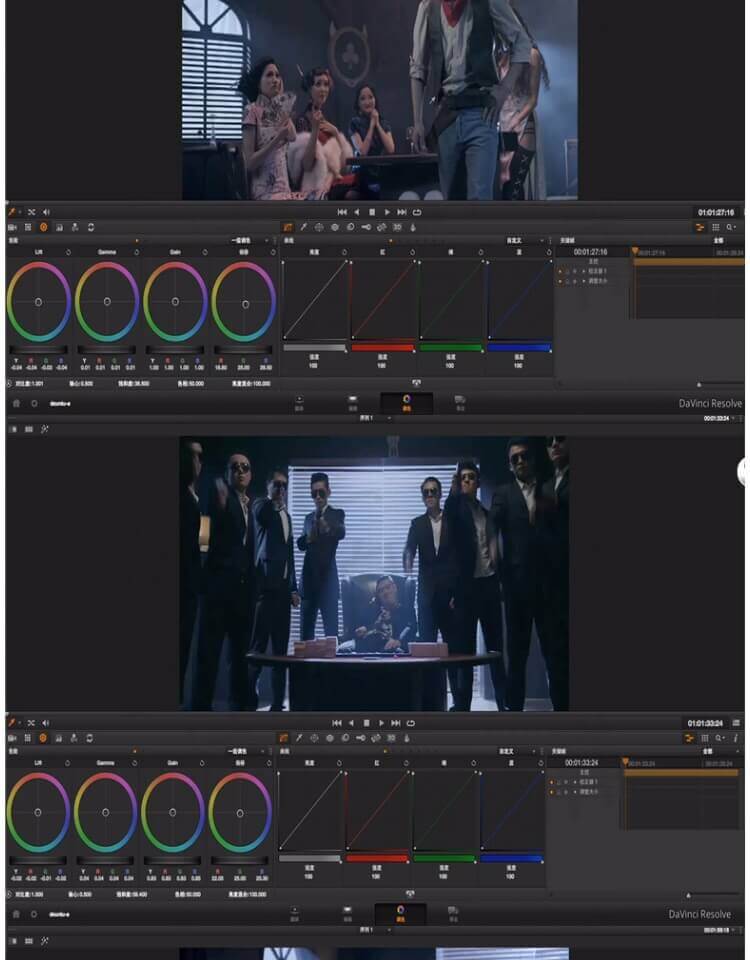Select the Curves palette icon in the upper Resolve panel
Image resolution: width=750 pixels, height=960 pixels.
point(287,227)
